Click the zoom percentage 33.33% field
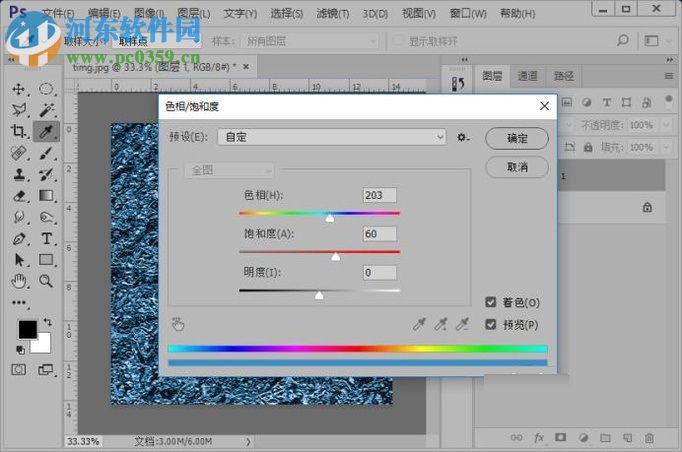 click(x=83, y=442)
